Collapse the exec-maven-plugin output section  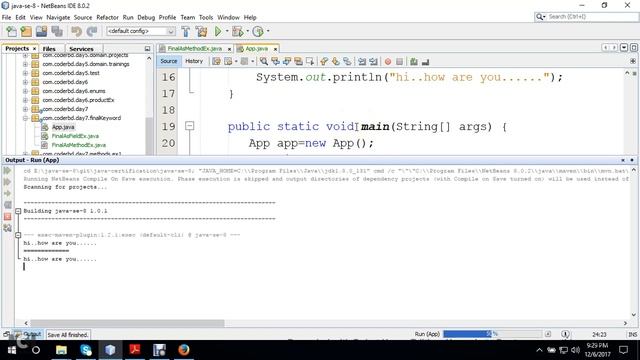coord(18,235)
